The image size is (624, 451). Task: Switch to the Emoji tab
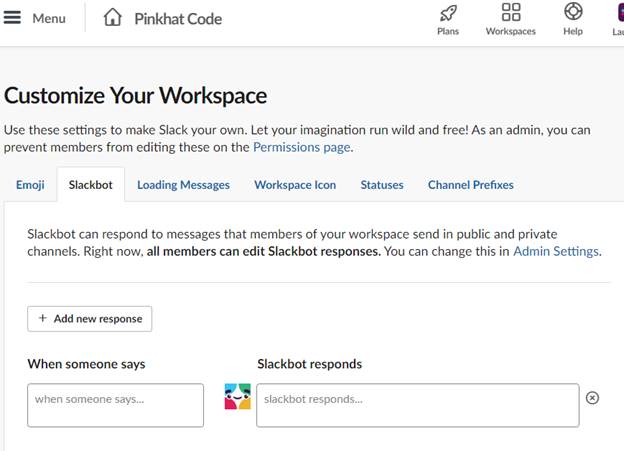coord(30,185)
